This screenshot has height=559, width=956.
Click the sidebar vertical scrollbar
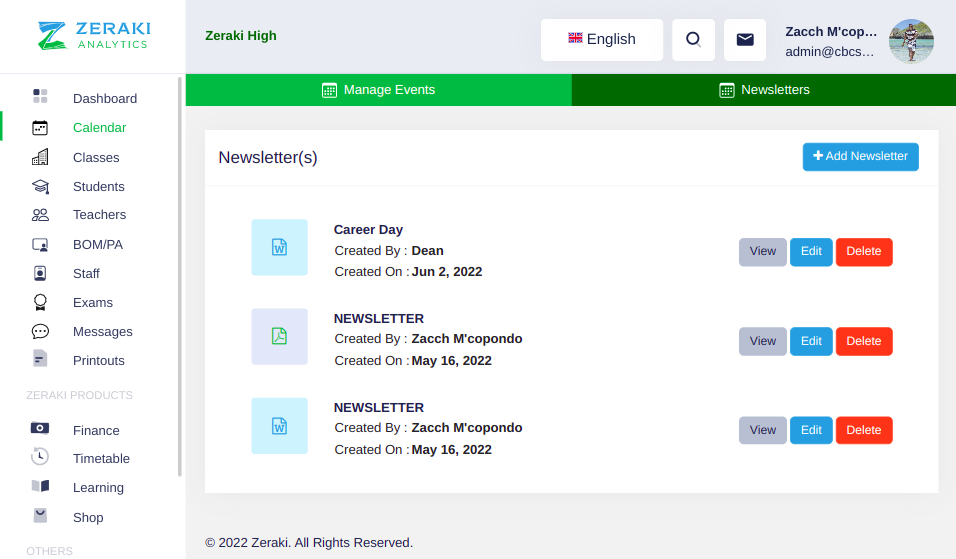[180, 277]
